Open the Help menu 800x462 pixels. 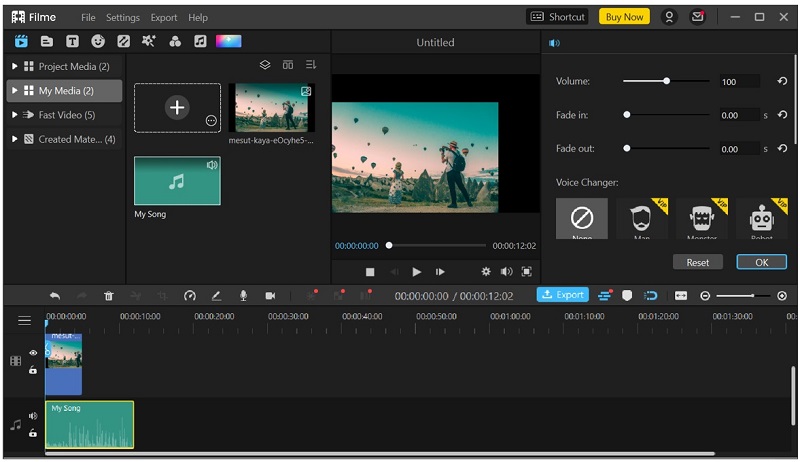click(198, 17)
